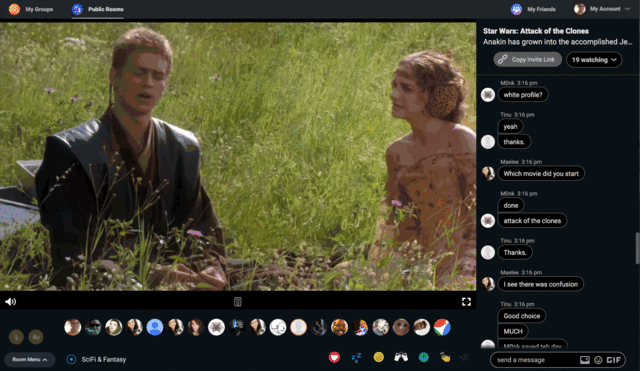Screen dimensions: 640x371
Task: Mute the video volume speaker icon
Action: (10, 302)
